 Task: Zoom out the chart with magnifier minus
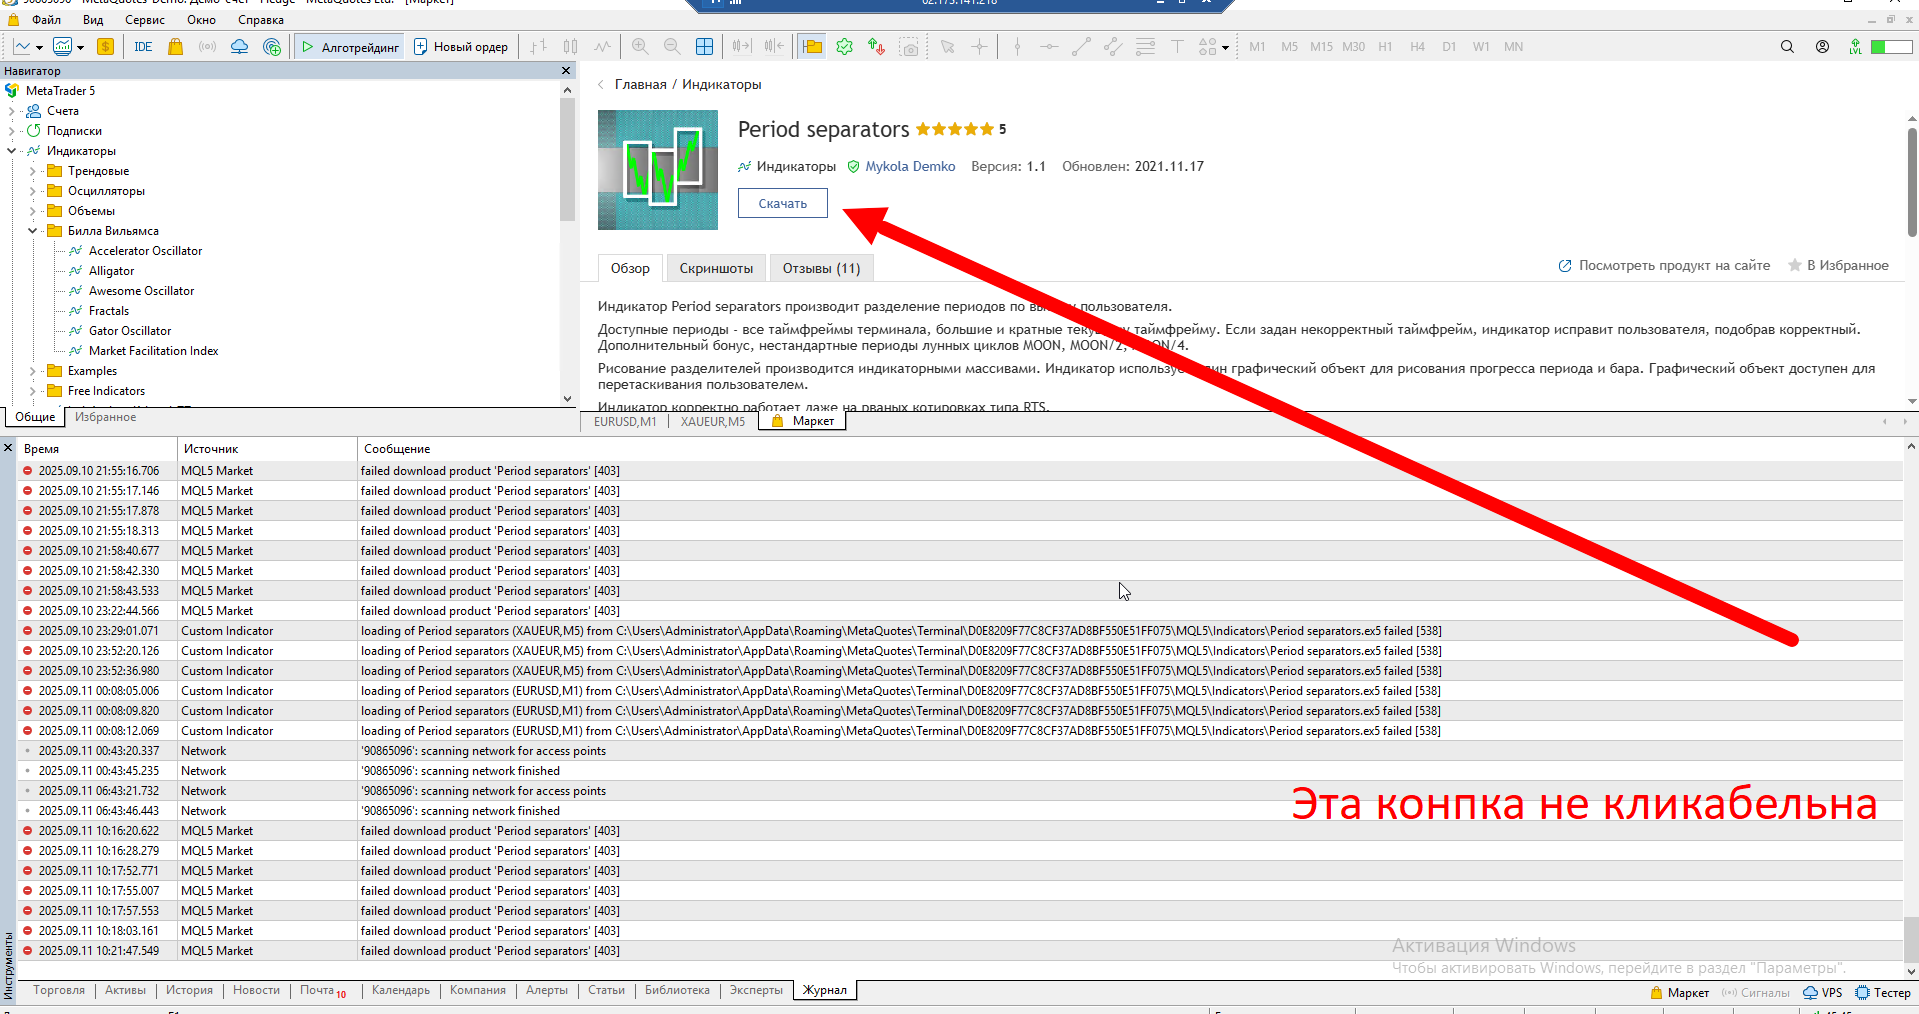point(672,46)
